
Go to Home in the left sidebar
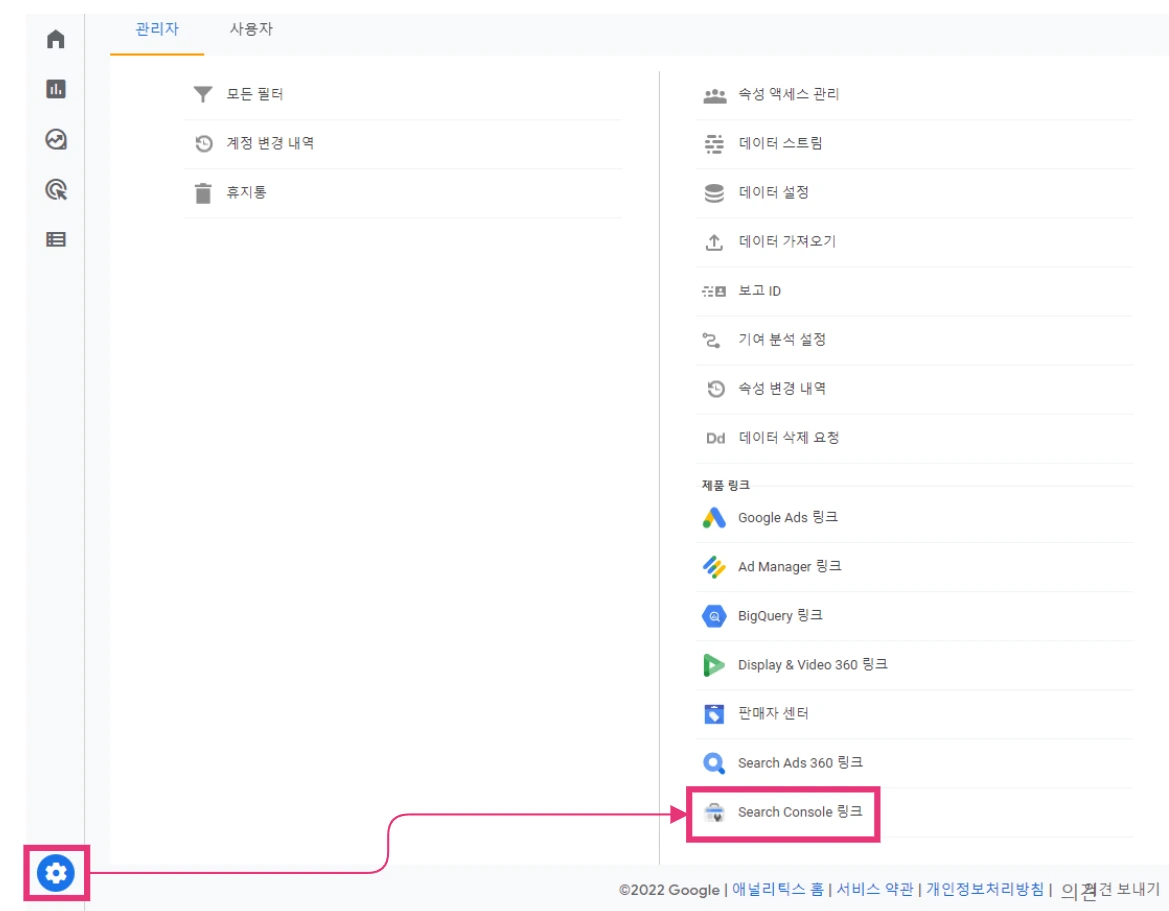click(56, 39)
